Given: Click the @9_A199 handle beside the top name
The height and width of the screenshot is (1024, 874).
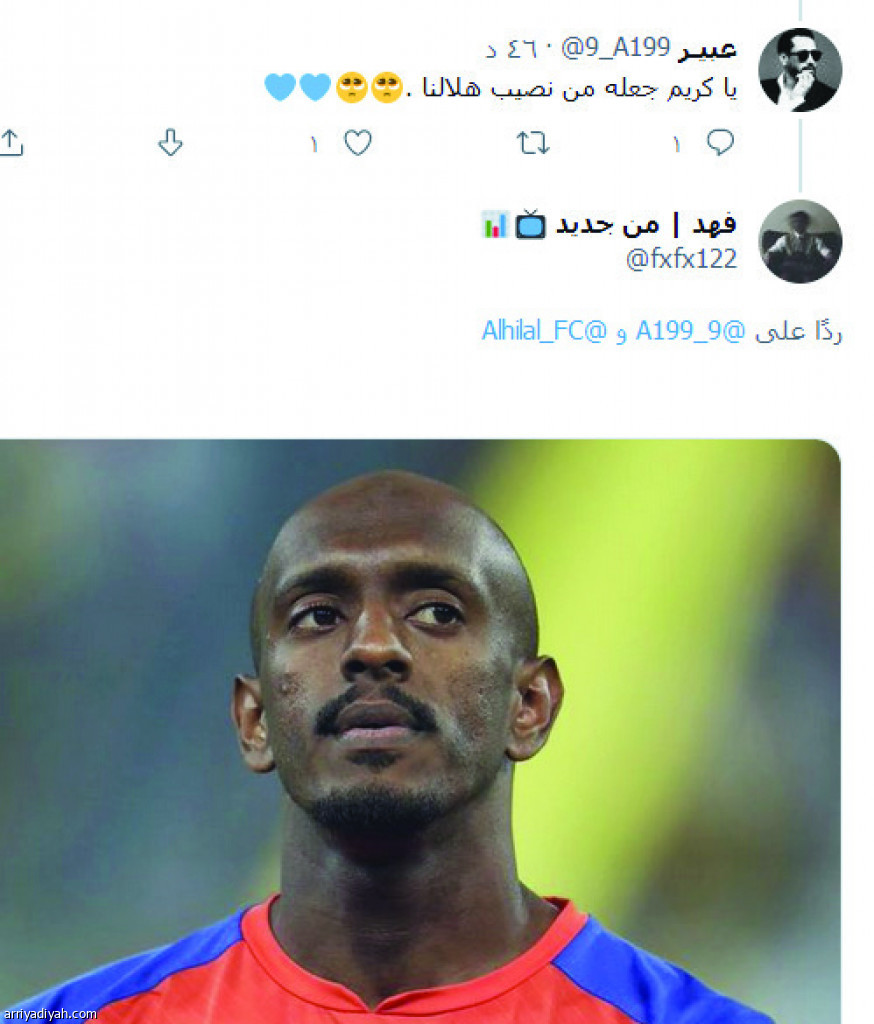Looking at the screenshot, I should pos(616,48).
